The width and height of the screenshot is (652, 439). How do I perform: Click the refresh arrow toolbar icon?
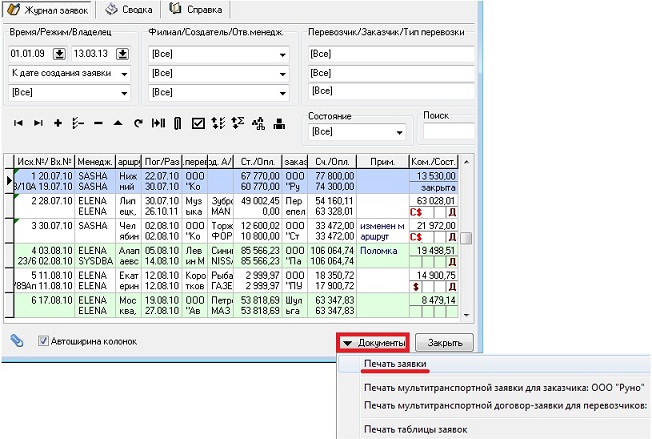[x=138, y=123]
